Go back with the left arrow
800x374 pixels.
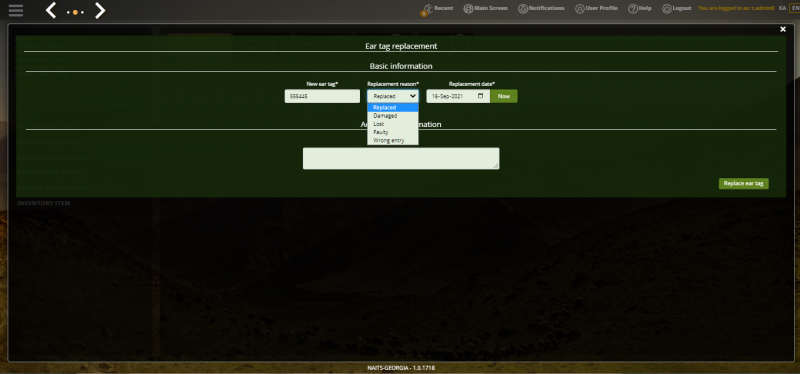pos(51,10)
